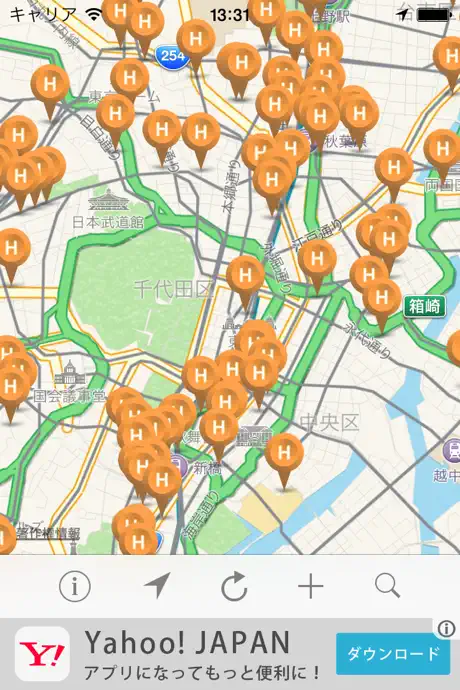Select the hotel pin over 千代田区 label's right side
Viewport: 460px width, 690px height.
pos(245,282)
